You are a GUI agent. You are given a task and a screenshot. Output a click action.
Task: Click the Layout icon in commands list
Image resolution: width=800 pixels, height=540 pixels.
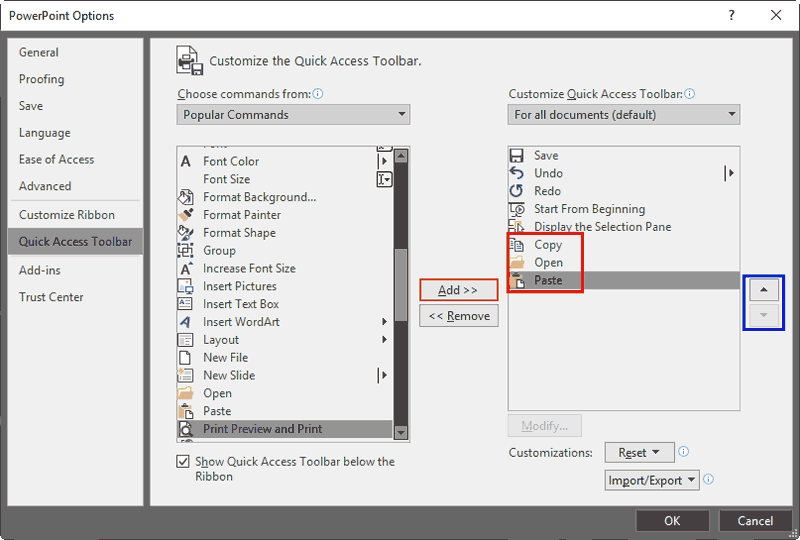click(185, 340)
